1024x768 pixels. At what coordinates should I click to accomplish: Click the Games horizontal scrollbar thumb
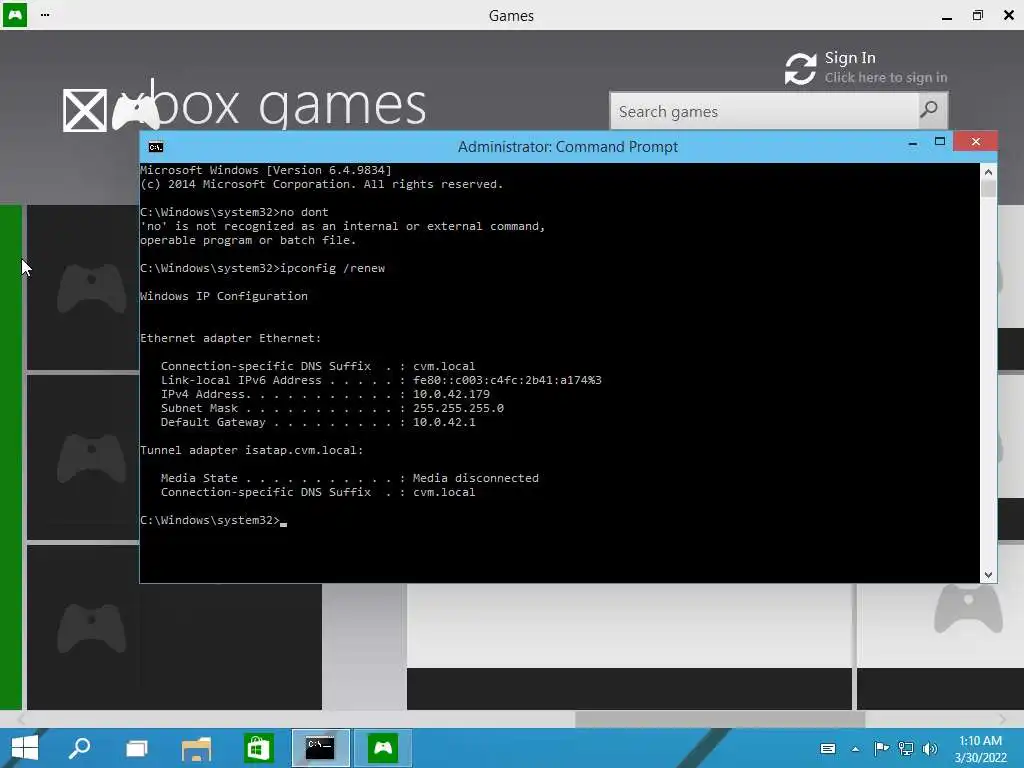tap(720, 719)
